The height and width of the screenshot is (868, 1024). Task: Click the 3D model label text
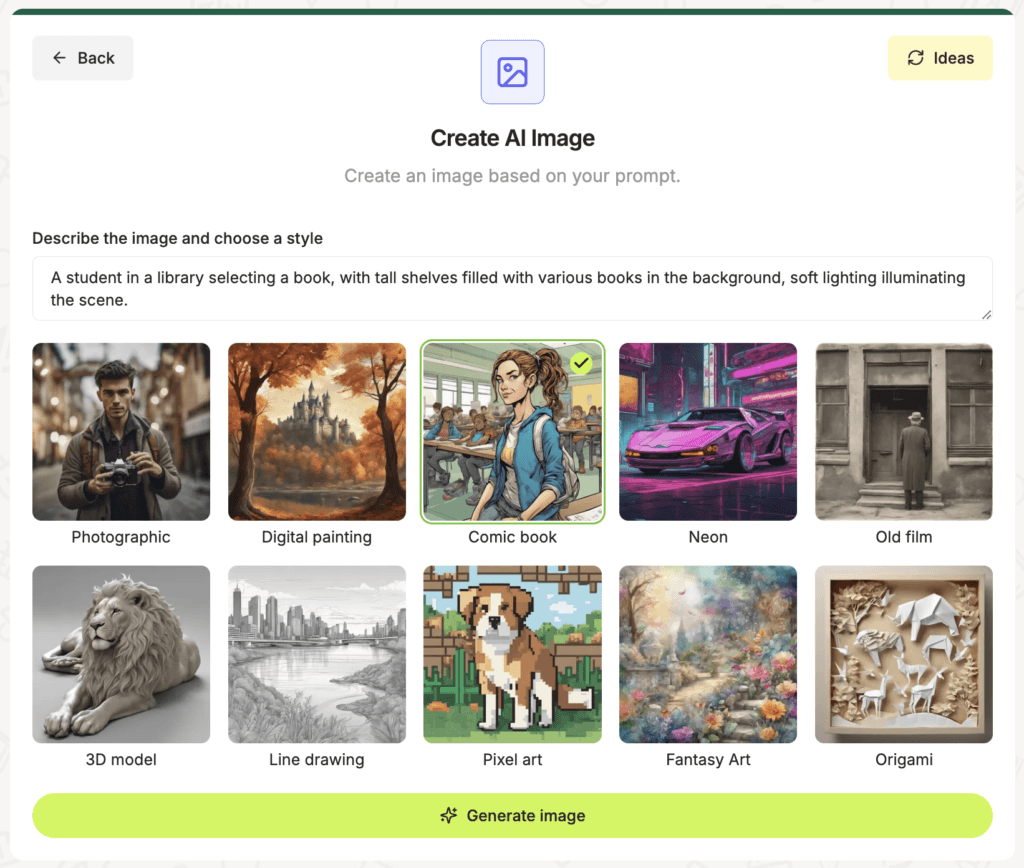121,760
